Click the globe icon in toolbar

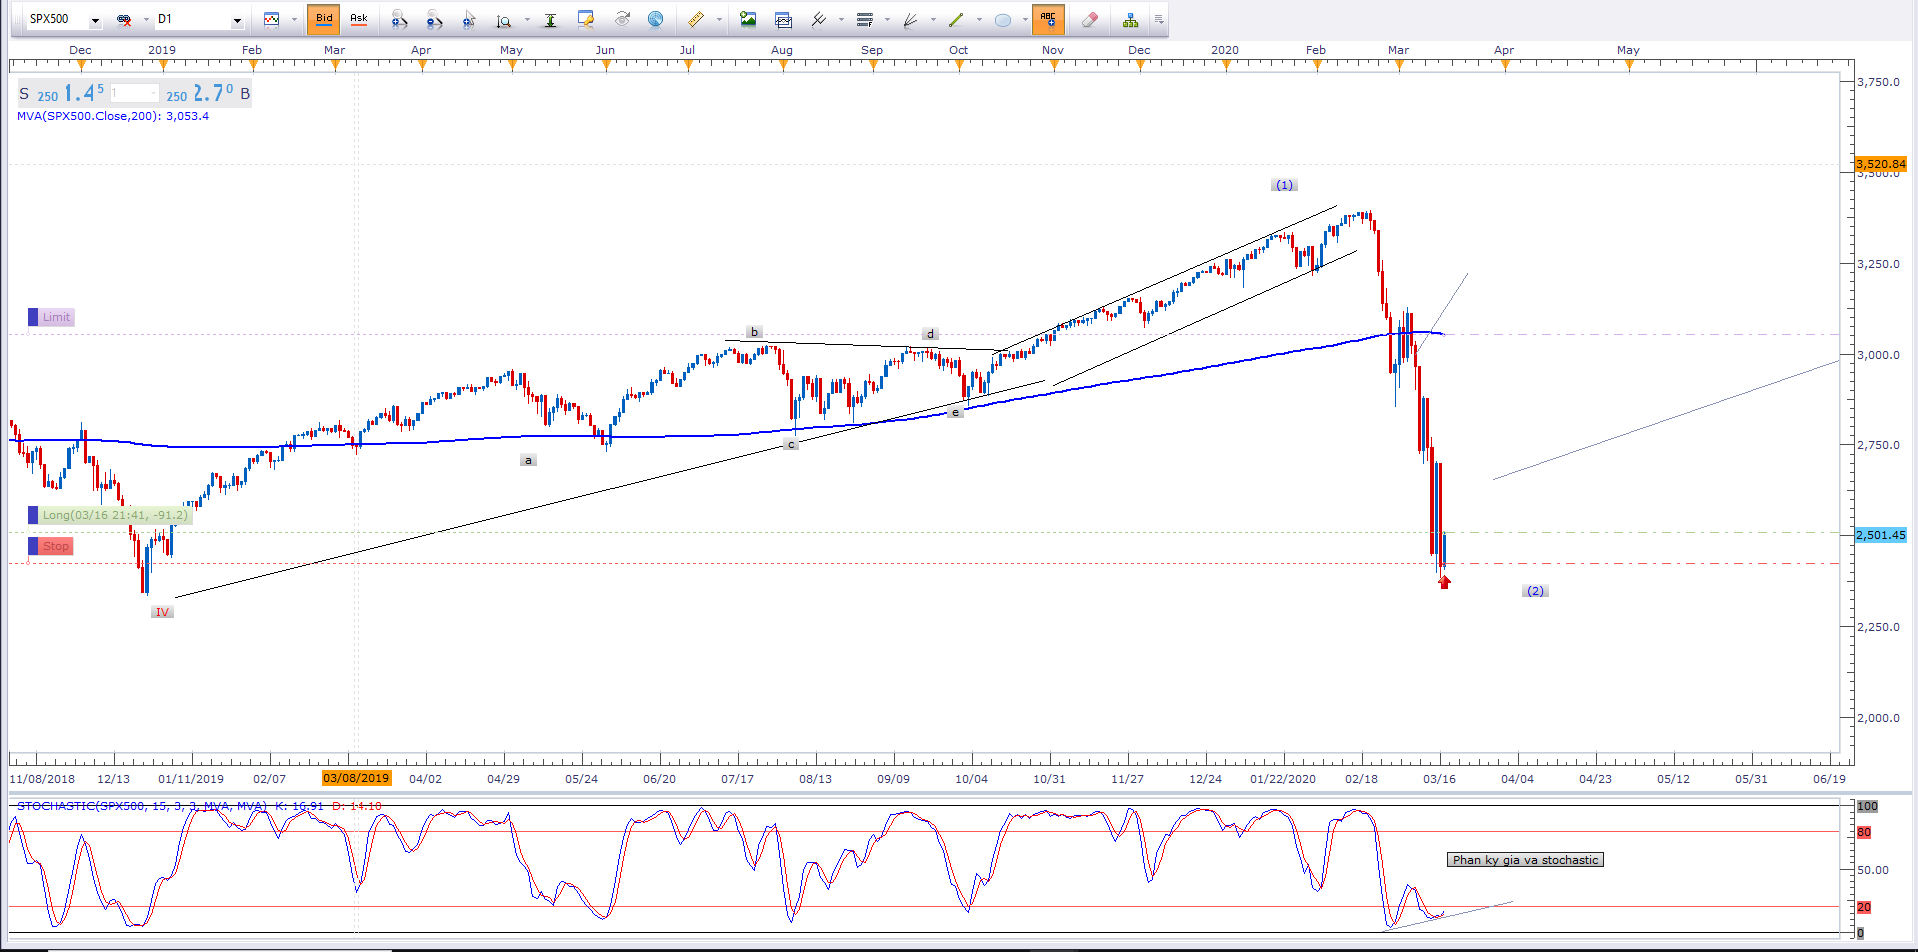click(655, 19)
